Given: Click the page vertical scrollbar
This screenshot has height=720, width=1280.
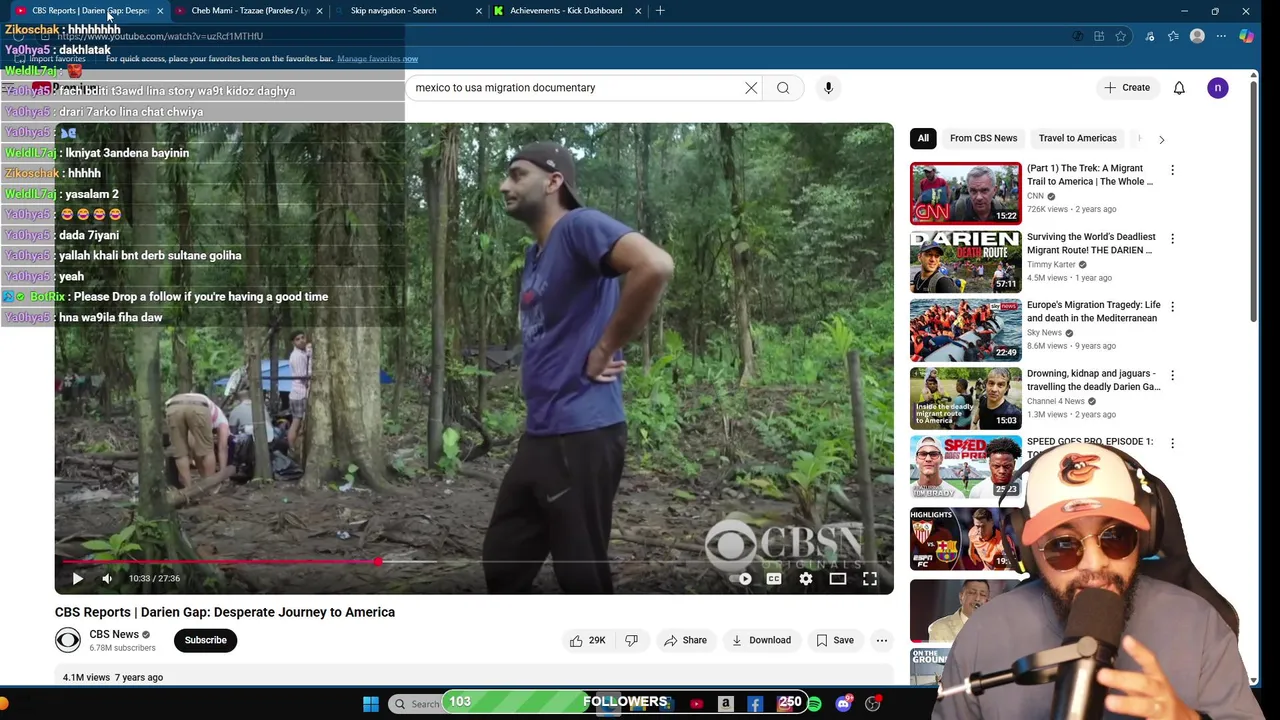Looking at the screenshot, I should pos(1254,200).
